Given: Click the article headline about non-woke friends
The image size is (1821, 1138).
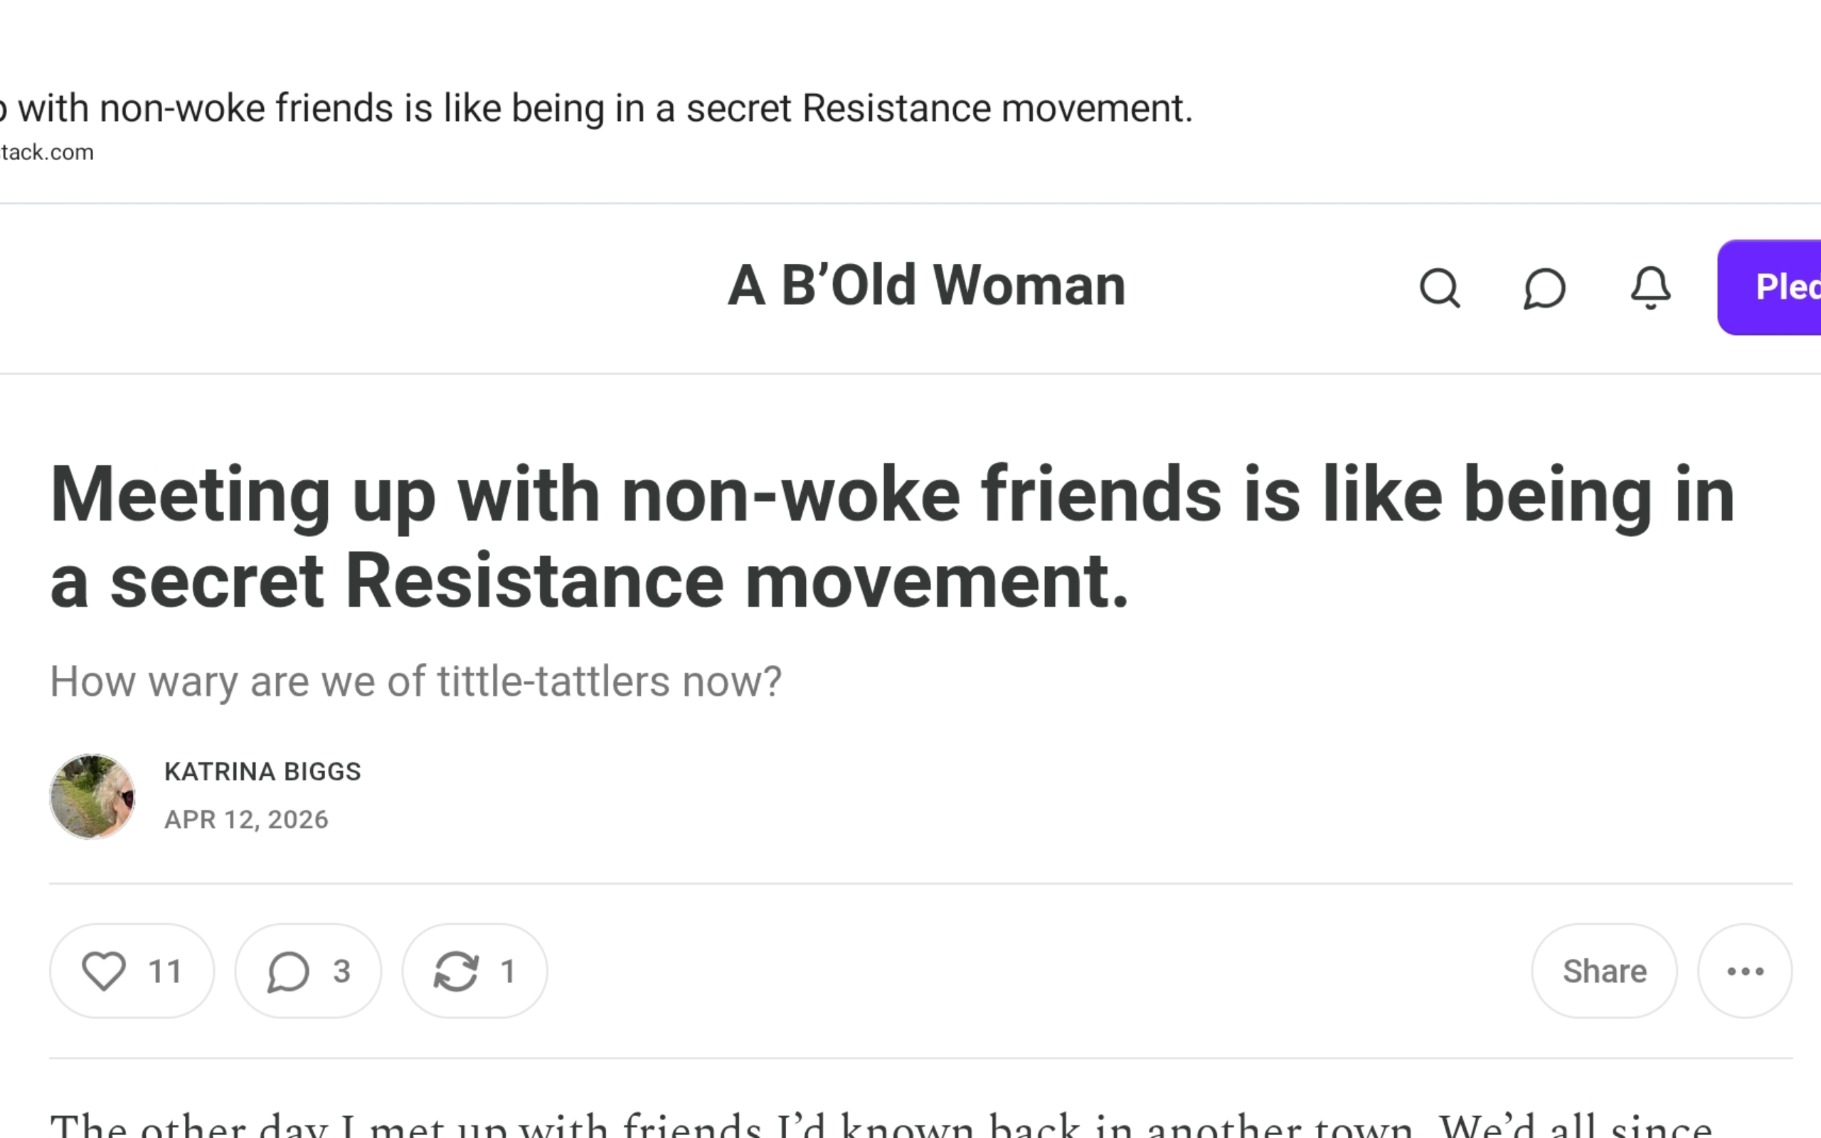Looking at the screenshot, I should click(x=890, y=537).
